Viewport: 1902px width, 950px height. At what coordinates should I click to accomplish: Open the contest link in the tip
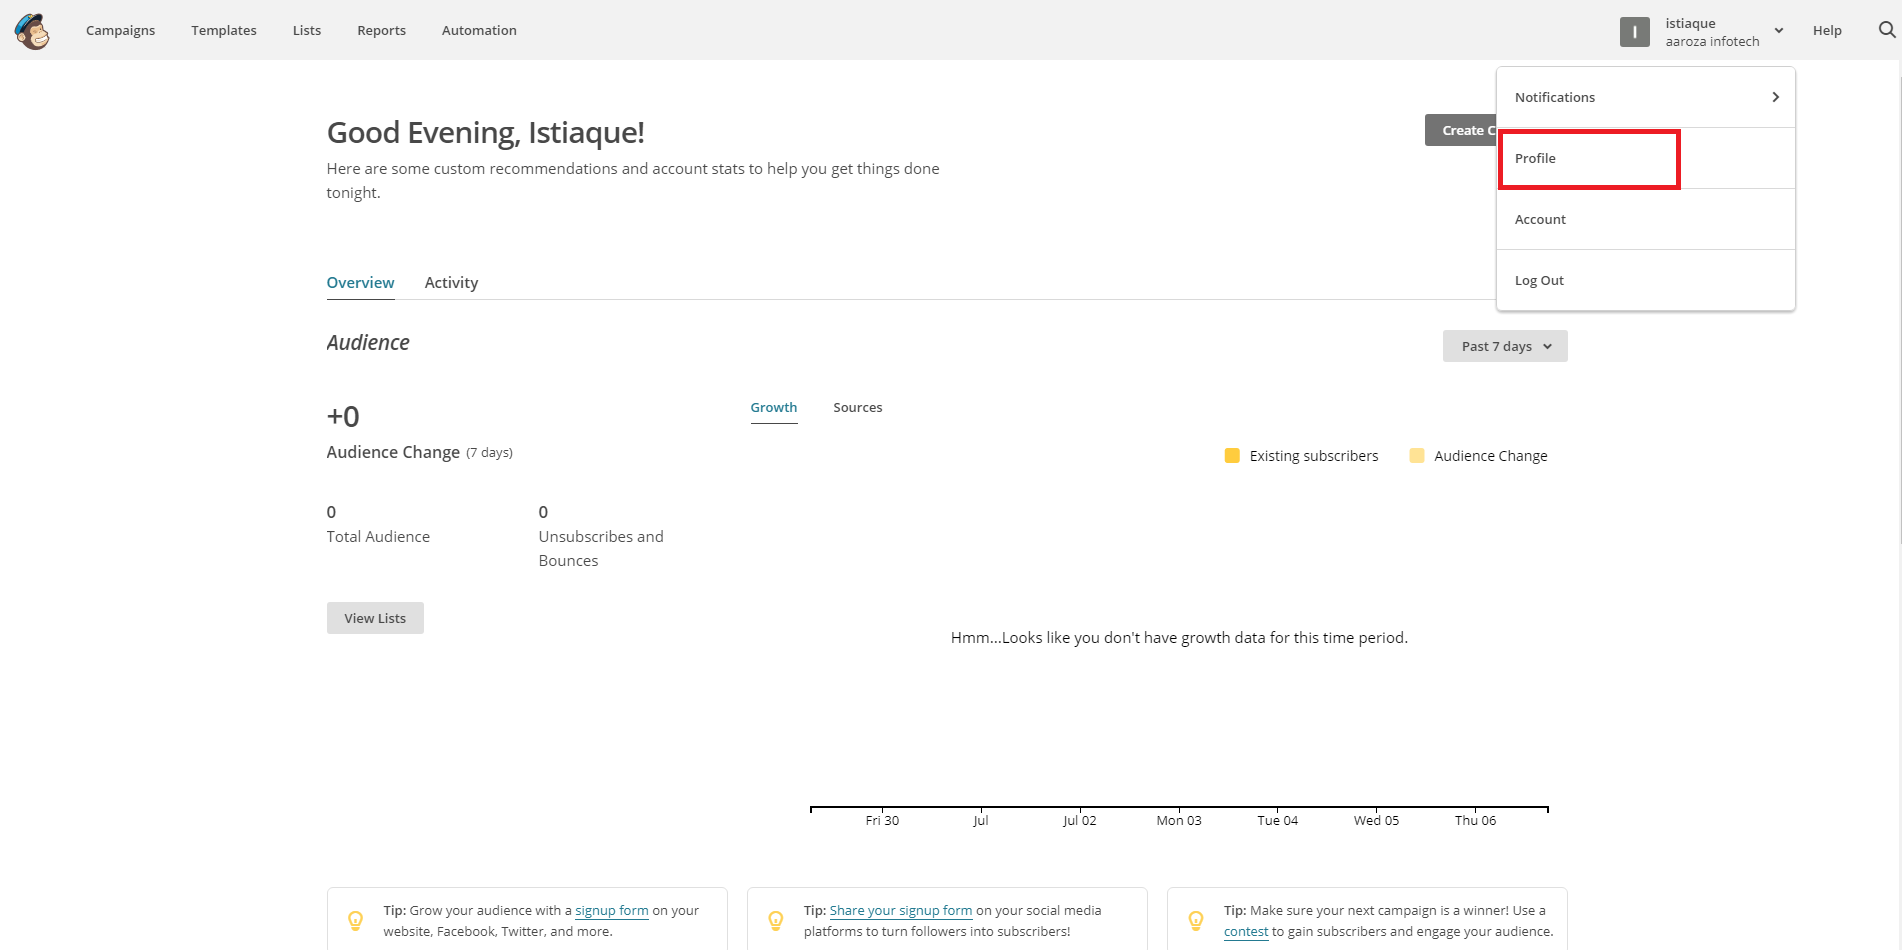click(x=1245, y=931)
